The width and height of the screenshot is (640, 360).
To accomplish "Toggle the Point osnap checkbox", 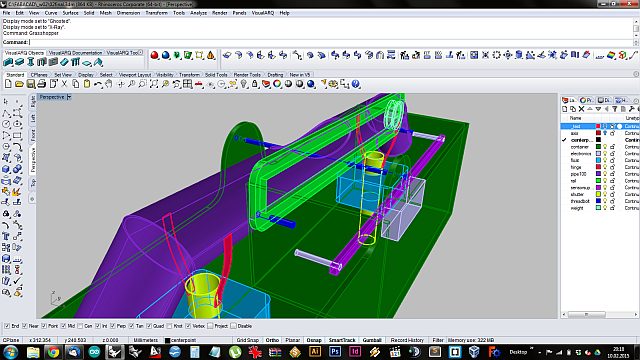I will pyautogui.click(x=44, y=326).
